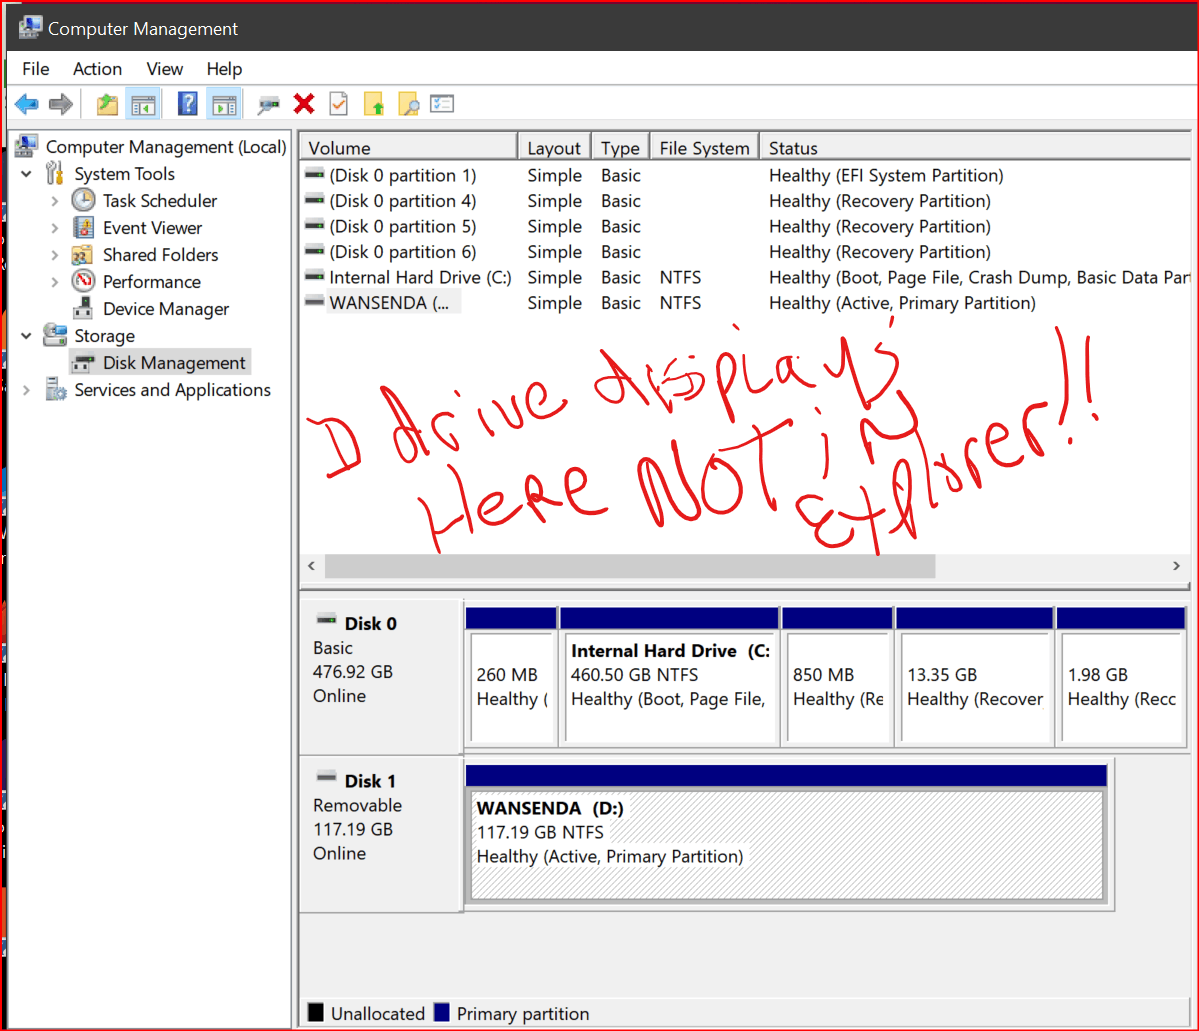
Task: Select the Internal Hard Drive (C:) volume row
Action: click(x=745, y=277)
